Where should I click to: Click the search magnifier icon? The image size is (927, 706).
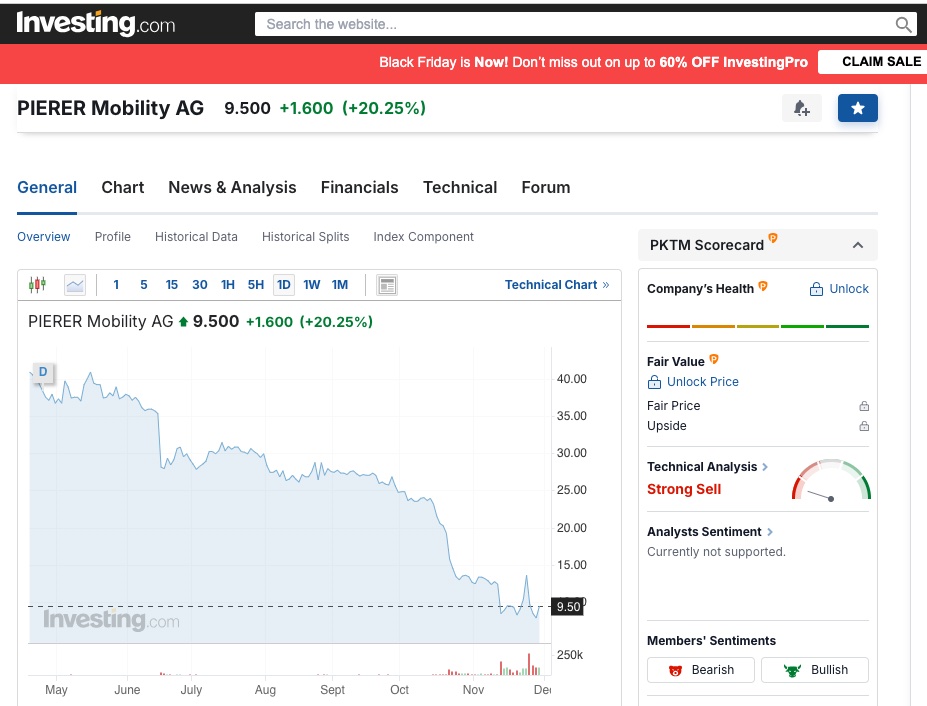click(x=903, y=24)
